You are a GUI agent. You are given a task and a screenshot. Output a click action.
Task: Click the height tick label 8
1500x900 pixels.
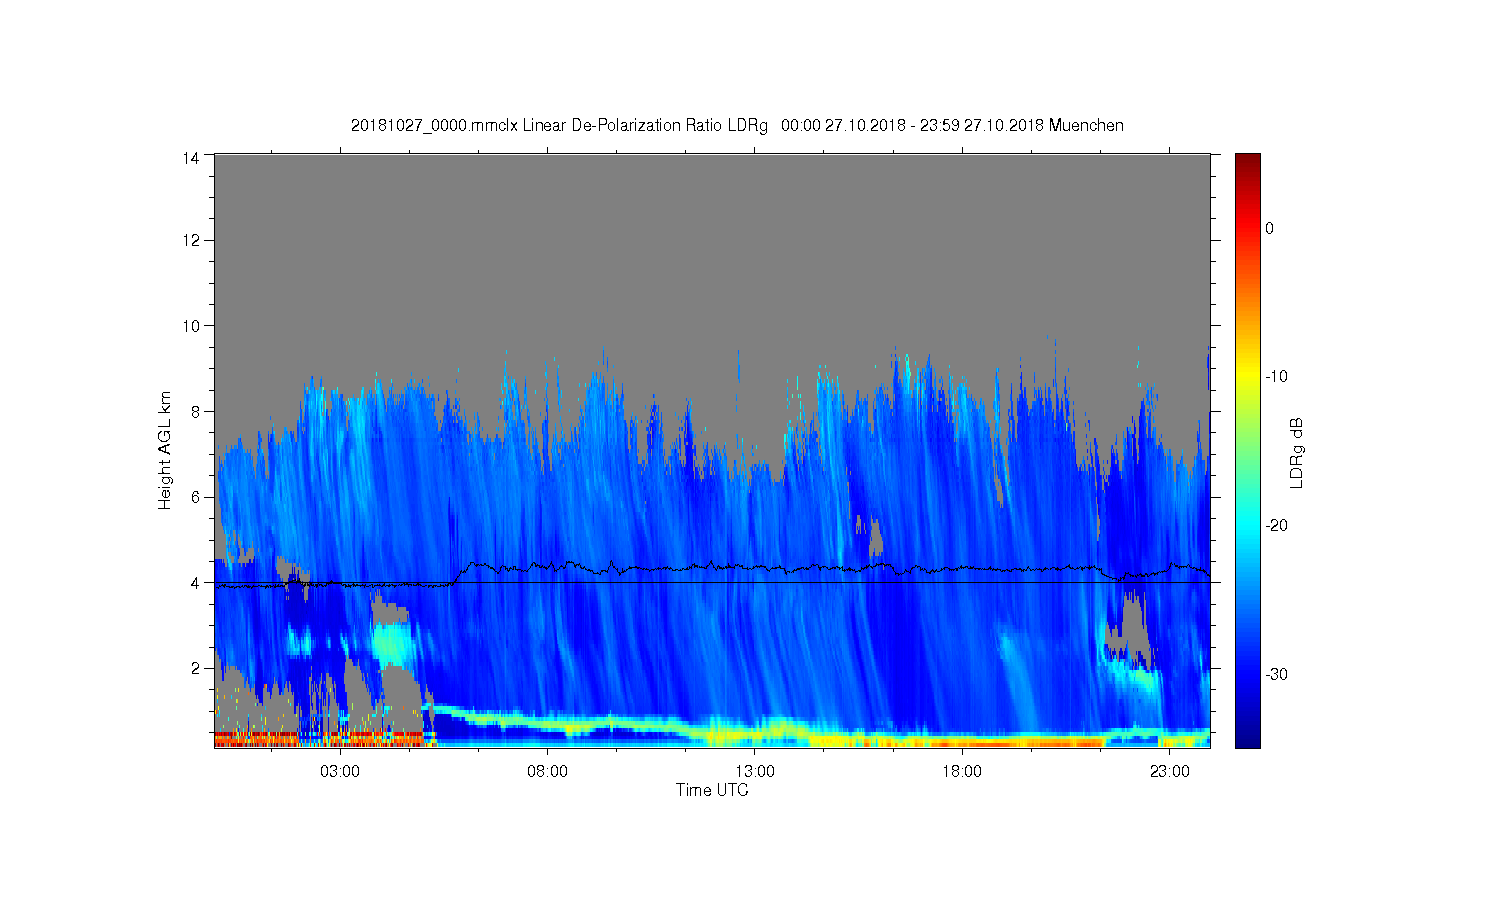pos(196,411)
